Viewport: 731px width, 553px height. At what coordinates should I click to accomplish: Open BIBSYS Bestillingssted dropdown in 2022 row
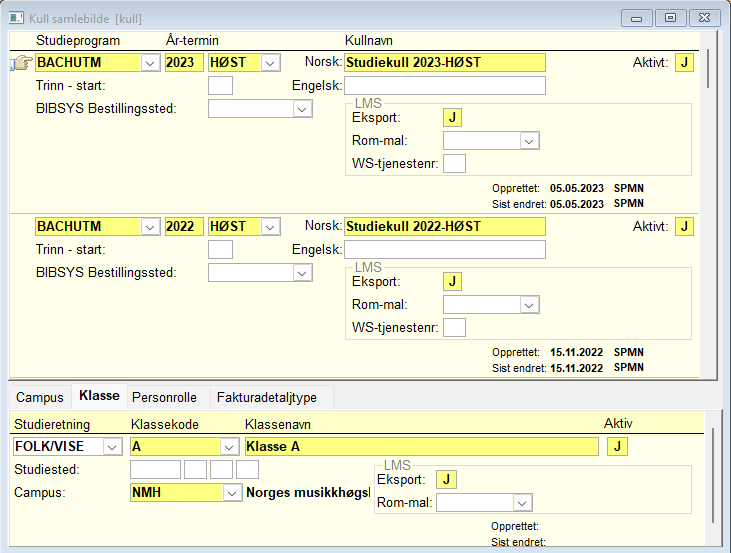click(302, 273)
